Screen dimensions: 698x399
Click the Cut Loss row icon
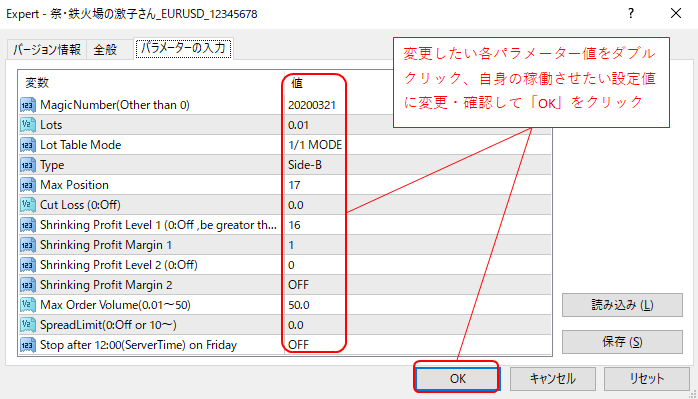coord(28,205)
